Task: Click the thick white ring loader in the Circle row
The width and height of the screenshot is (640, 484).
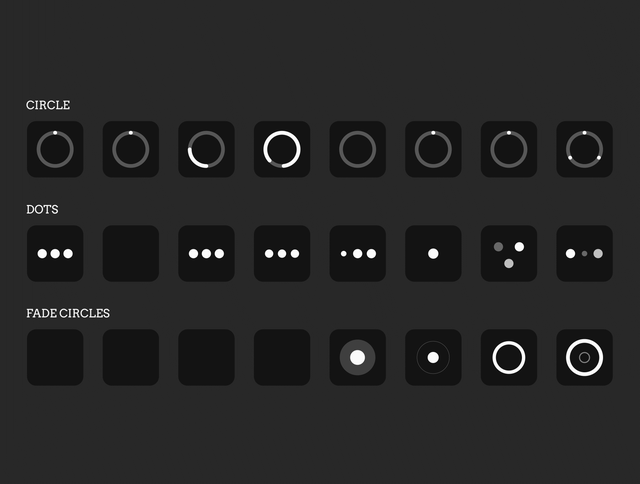Action: click(x=282, y=149)
